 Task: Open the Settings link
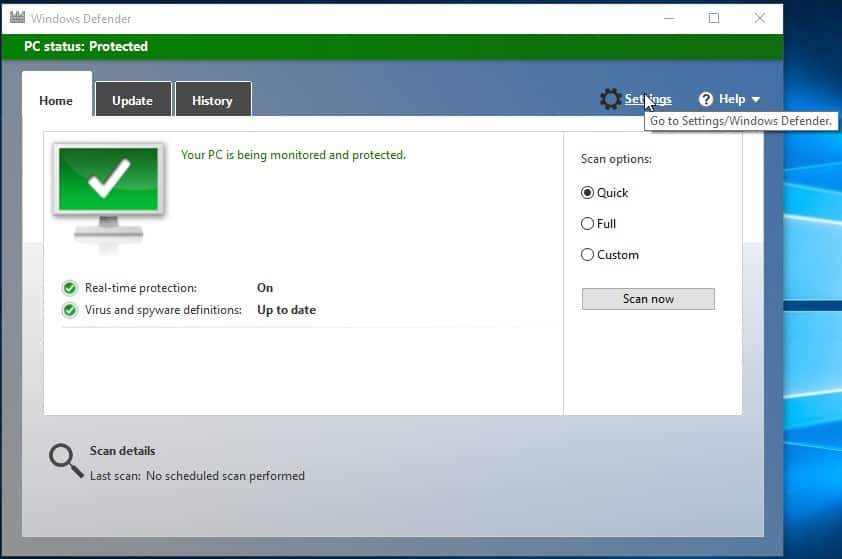click(x=648, y=99)
